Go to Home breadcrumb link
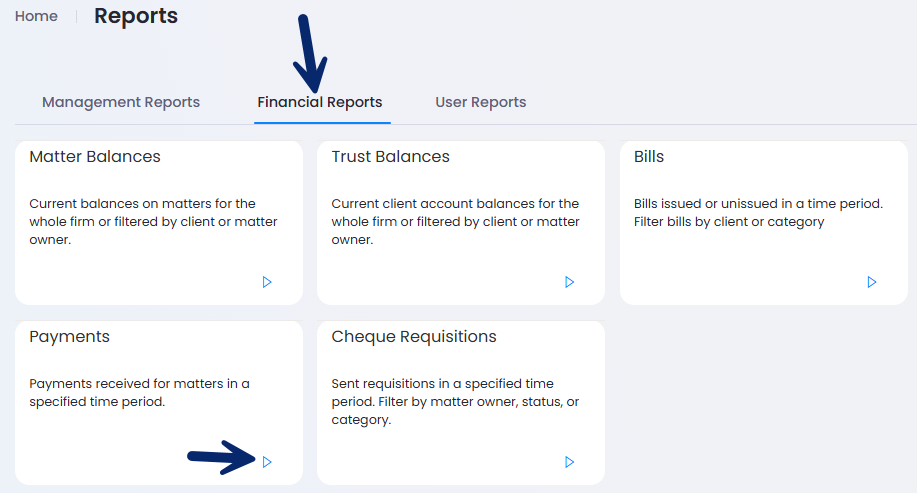 [x=36, y=16]
